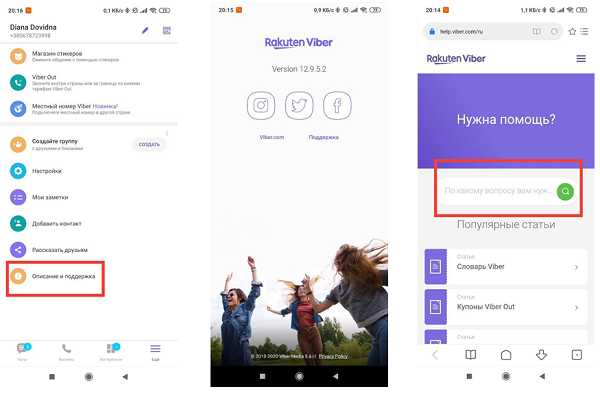Open the Rakuten Viber hamburger menu
Viewport: 600px width, 400px height.
click(581, 59)
